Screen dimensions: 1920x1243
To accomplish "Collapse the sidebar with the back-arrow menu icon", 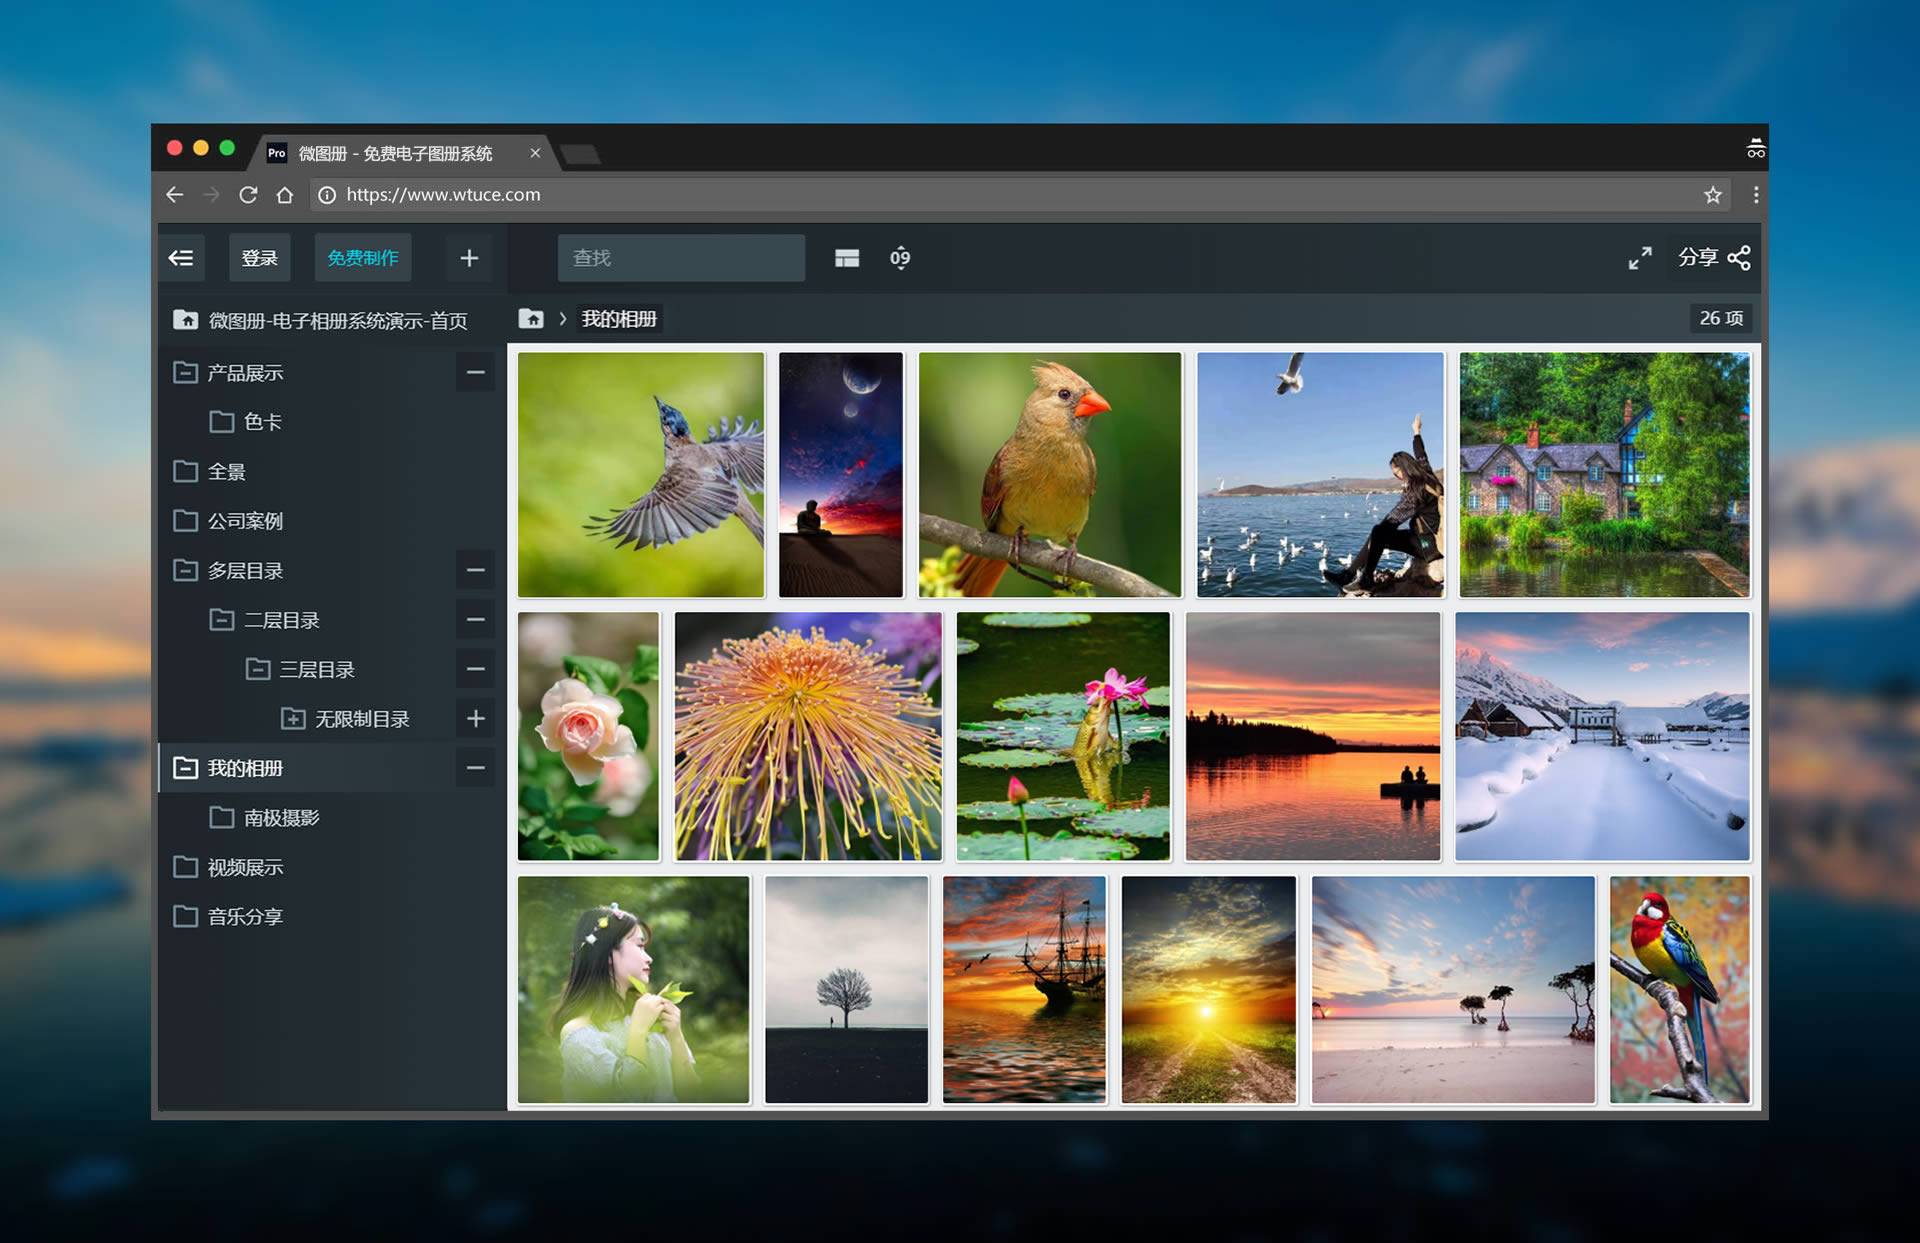I will [181, 258].
